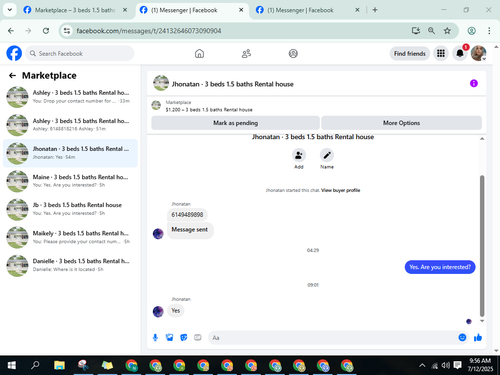Open the Friends icon in top navigation

246,53
